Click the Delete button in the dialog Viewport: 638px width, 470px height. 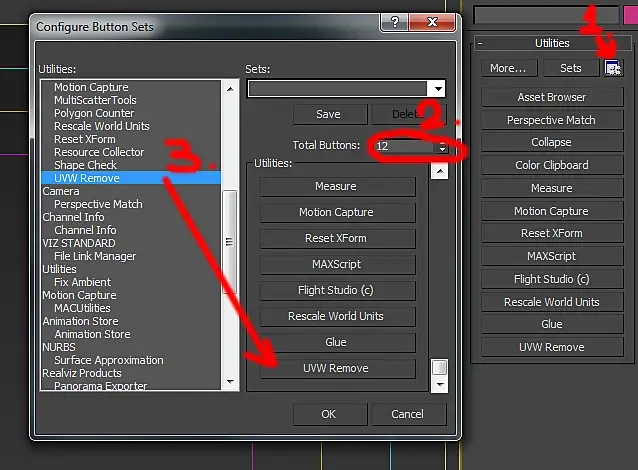click(409, 114)
